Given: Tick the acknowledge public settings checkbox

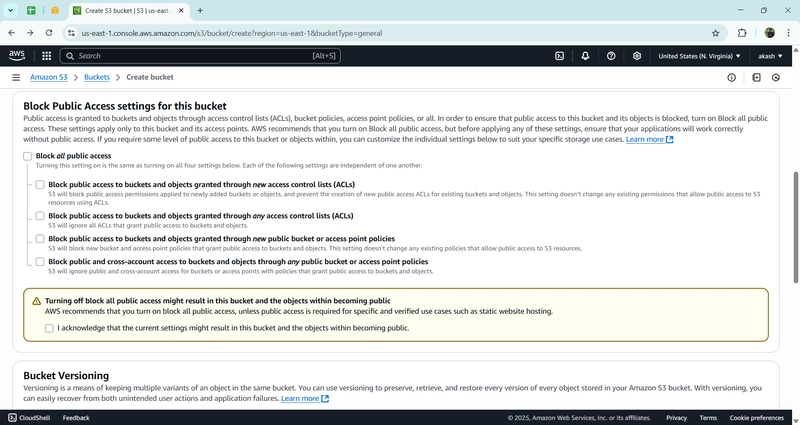Looking at the screenshot, I should pyautogui.click(x=49, y=328).
